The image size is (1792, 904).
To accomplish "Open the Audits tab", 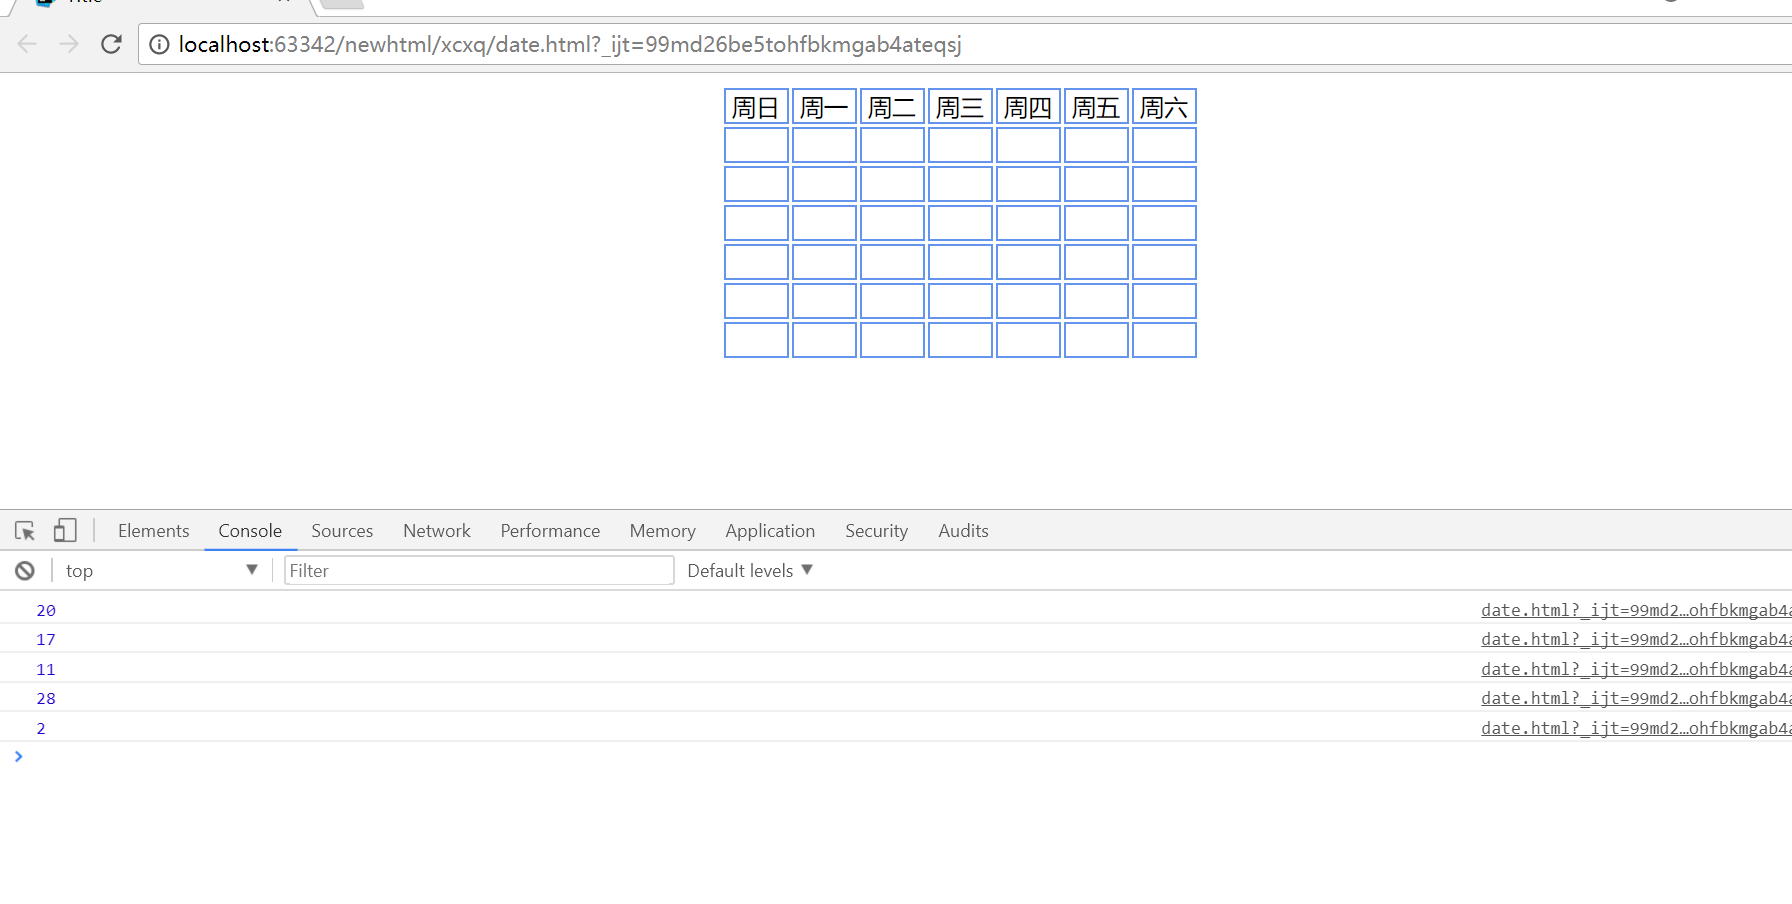I will (x=963, y=531).
